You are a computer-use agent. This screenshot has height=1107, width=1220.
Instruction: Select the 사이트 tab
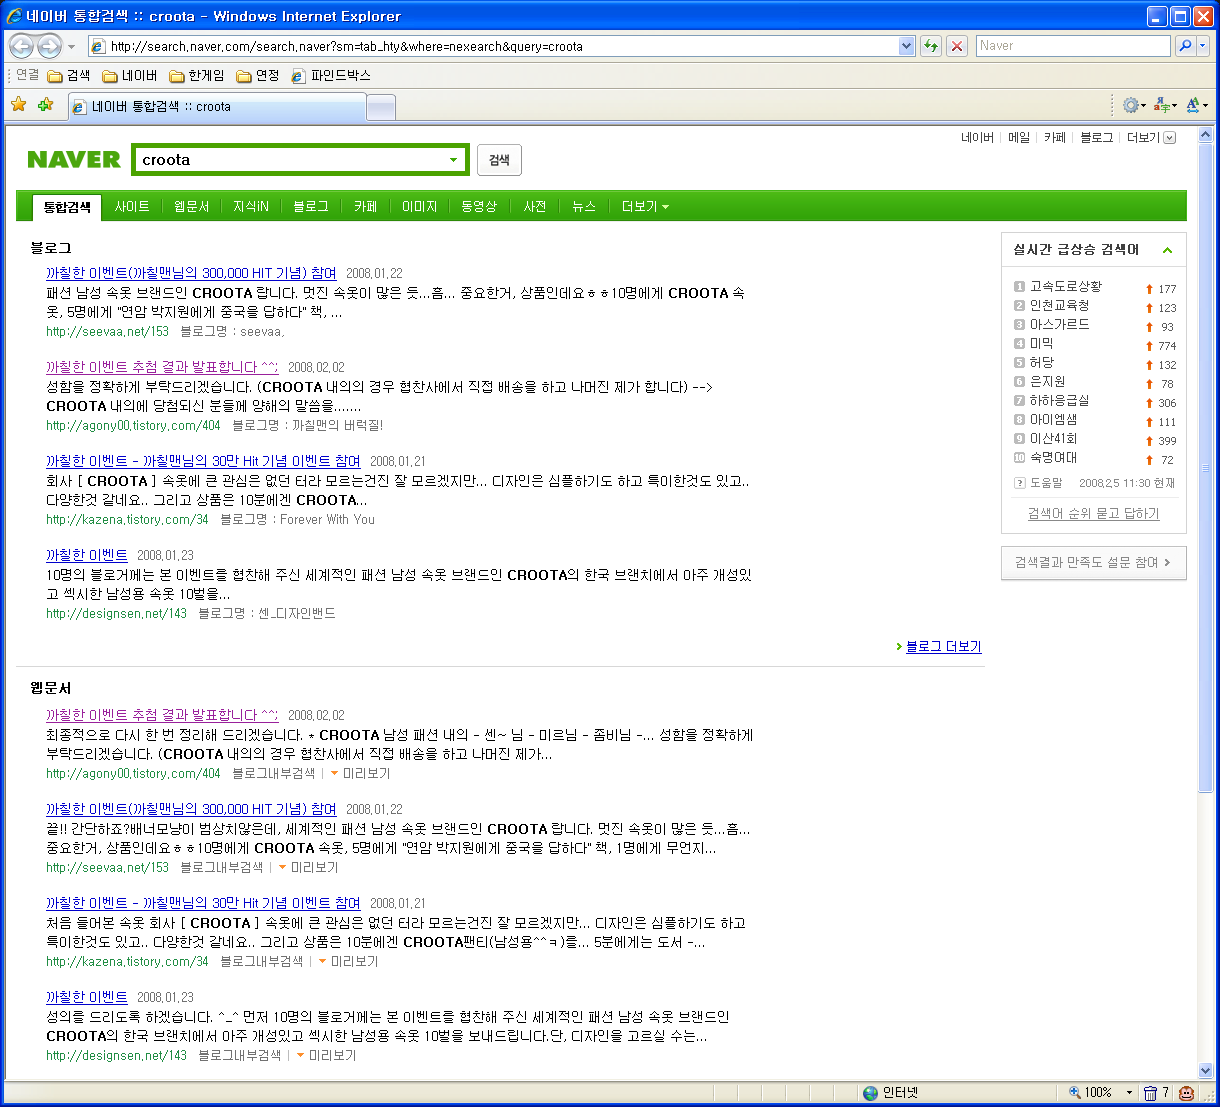click(132, 206)
